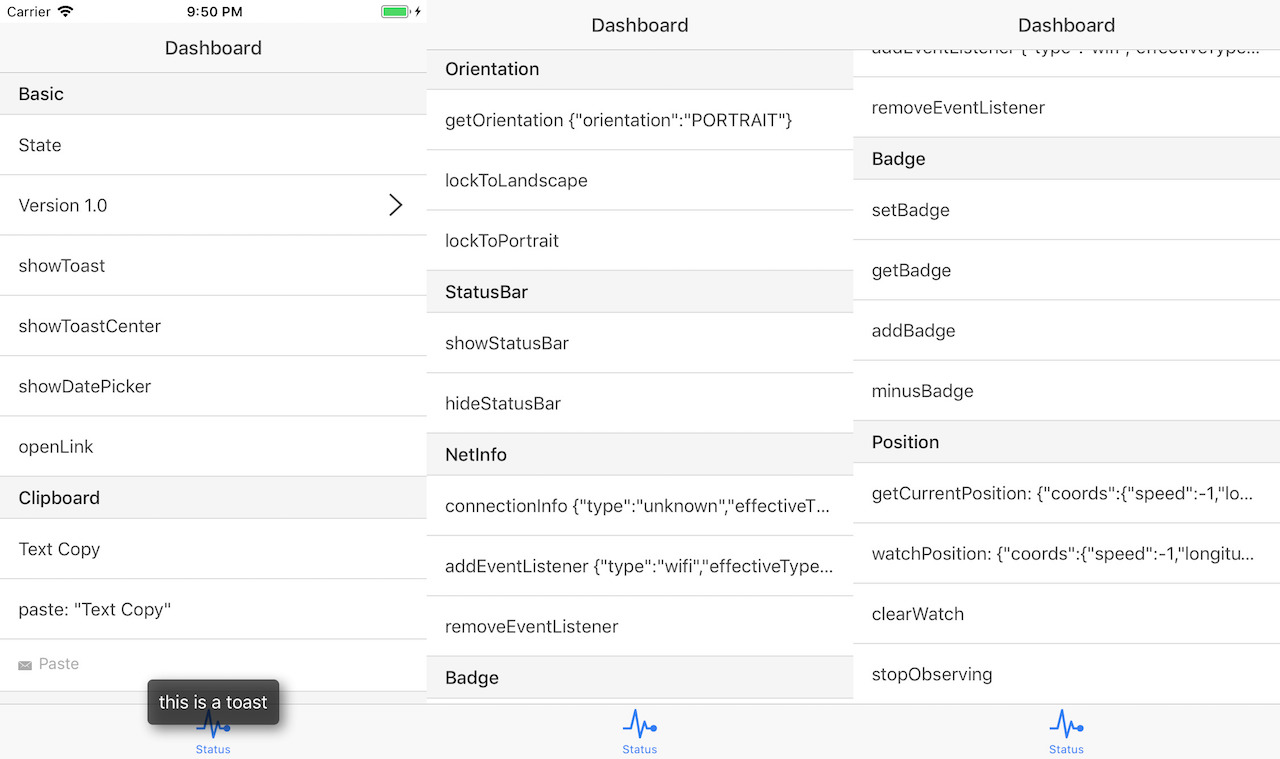This screenshot has width=1280, height=759.
Task: Select the showToast row
Action: coord(213,266)
